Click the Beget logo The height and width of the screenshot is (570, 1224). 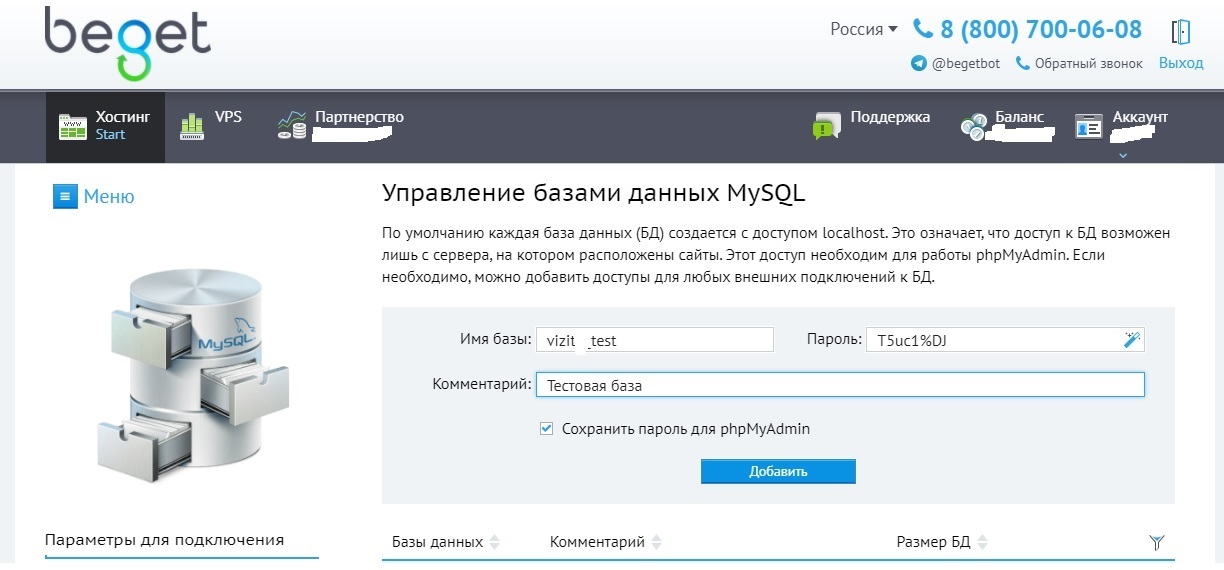[x=127, y=43]
